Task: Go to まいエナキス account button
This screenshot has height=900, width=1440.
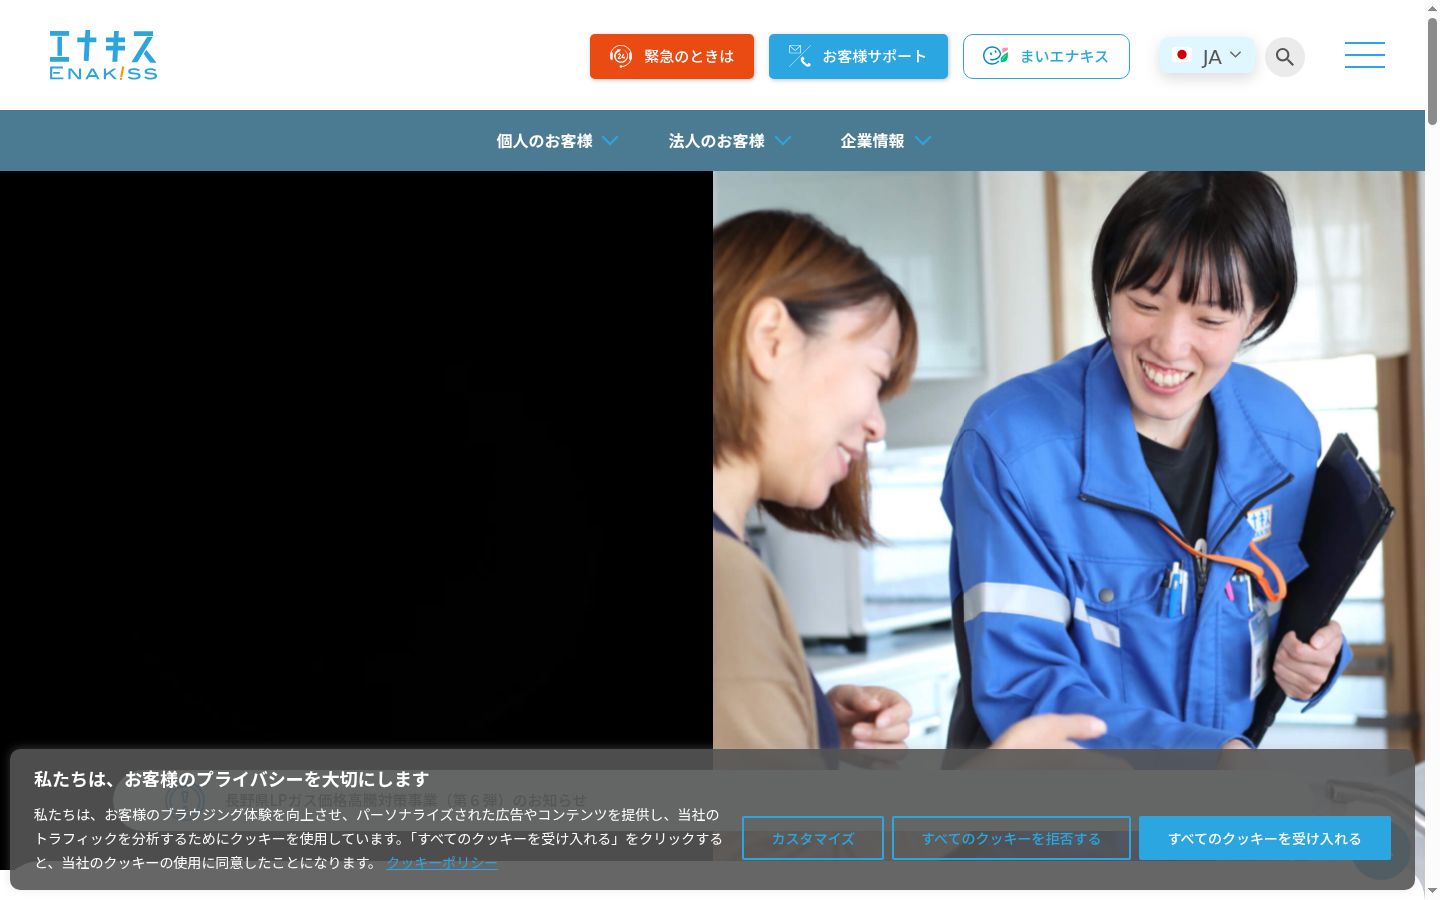Action: (x=1046, y=56)
